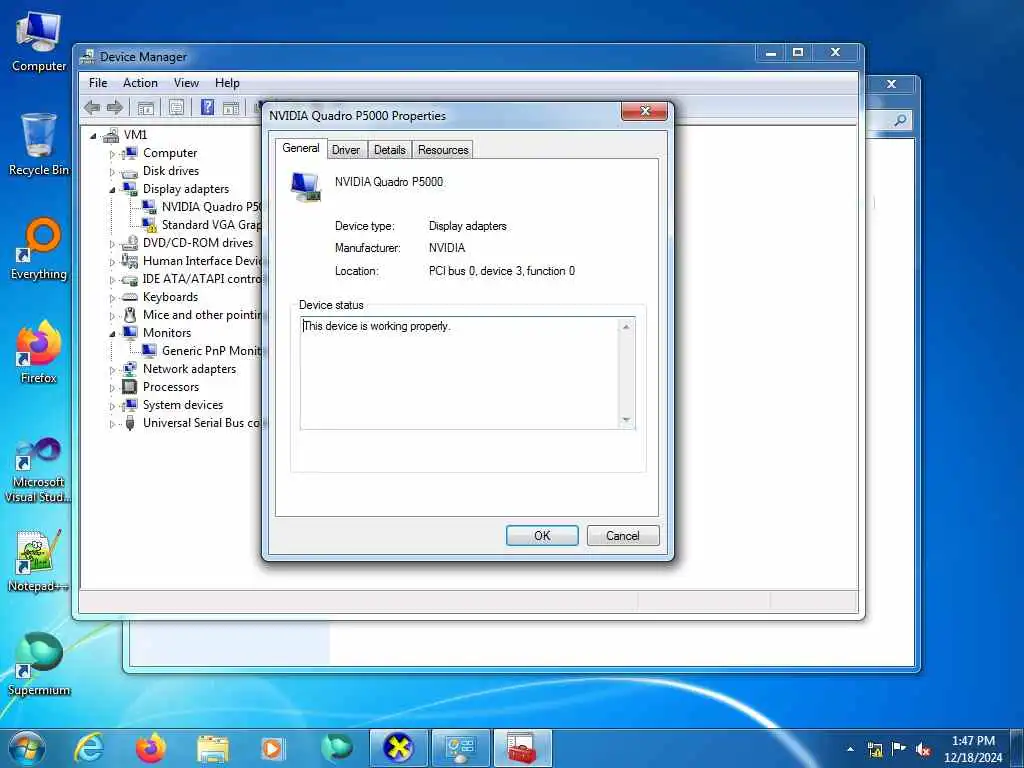
Task: Open the Windows Start menu orb
Action: tap(27, 748)
